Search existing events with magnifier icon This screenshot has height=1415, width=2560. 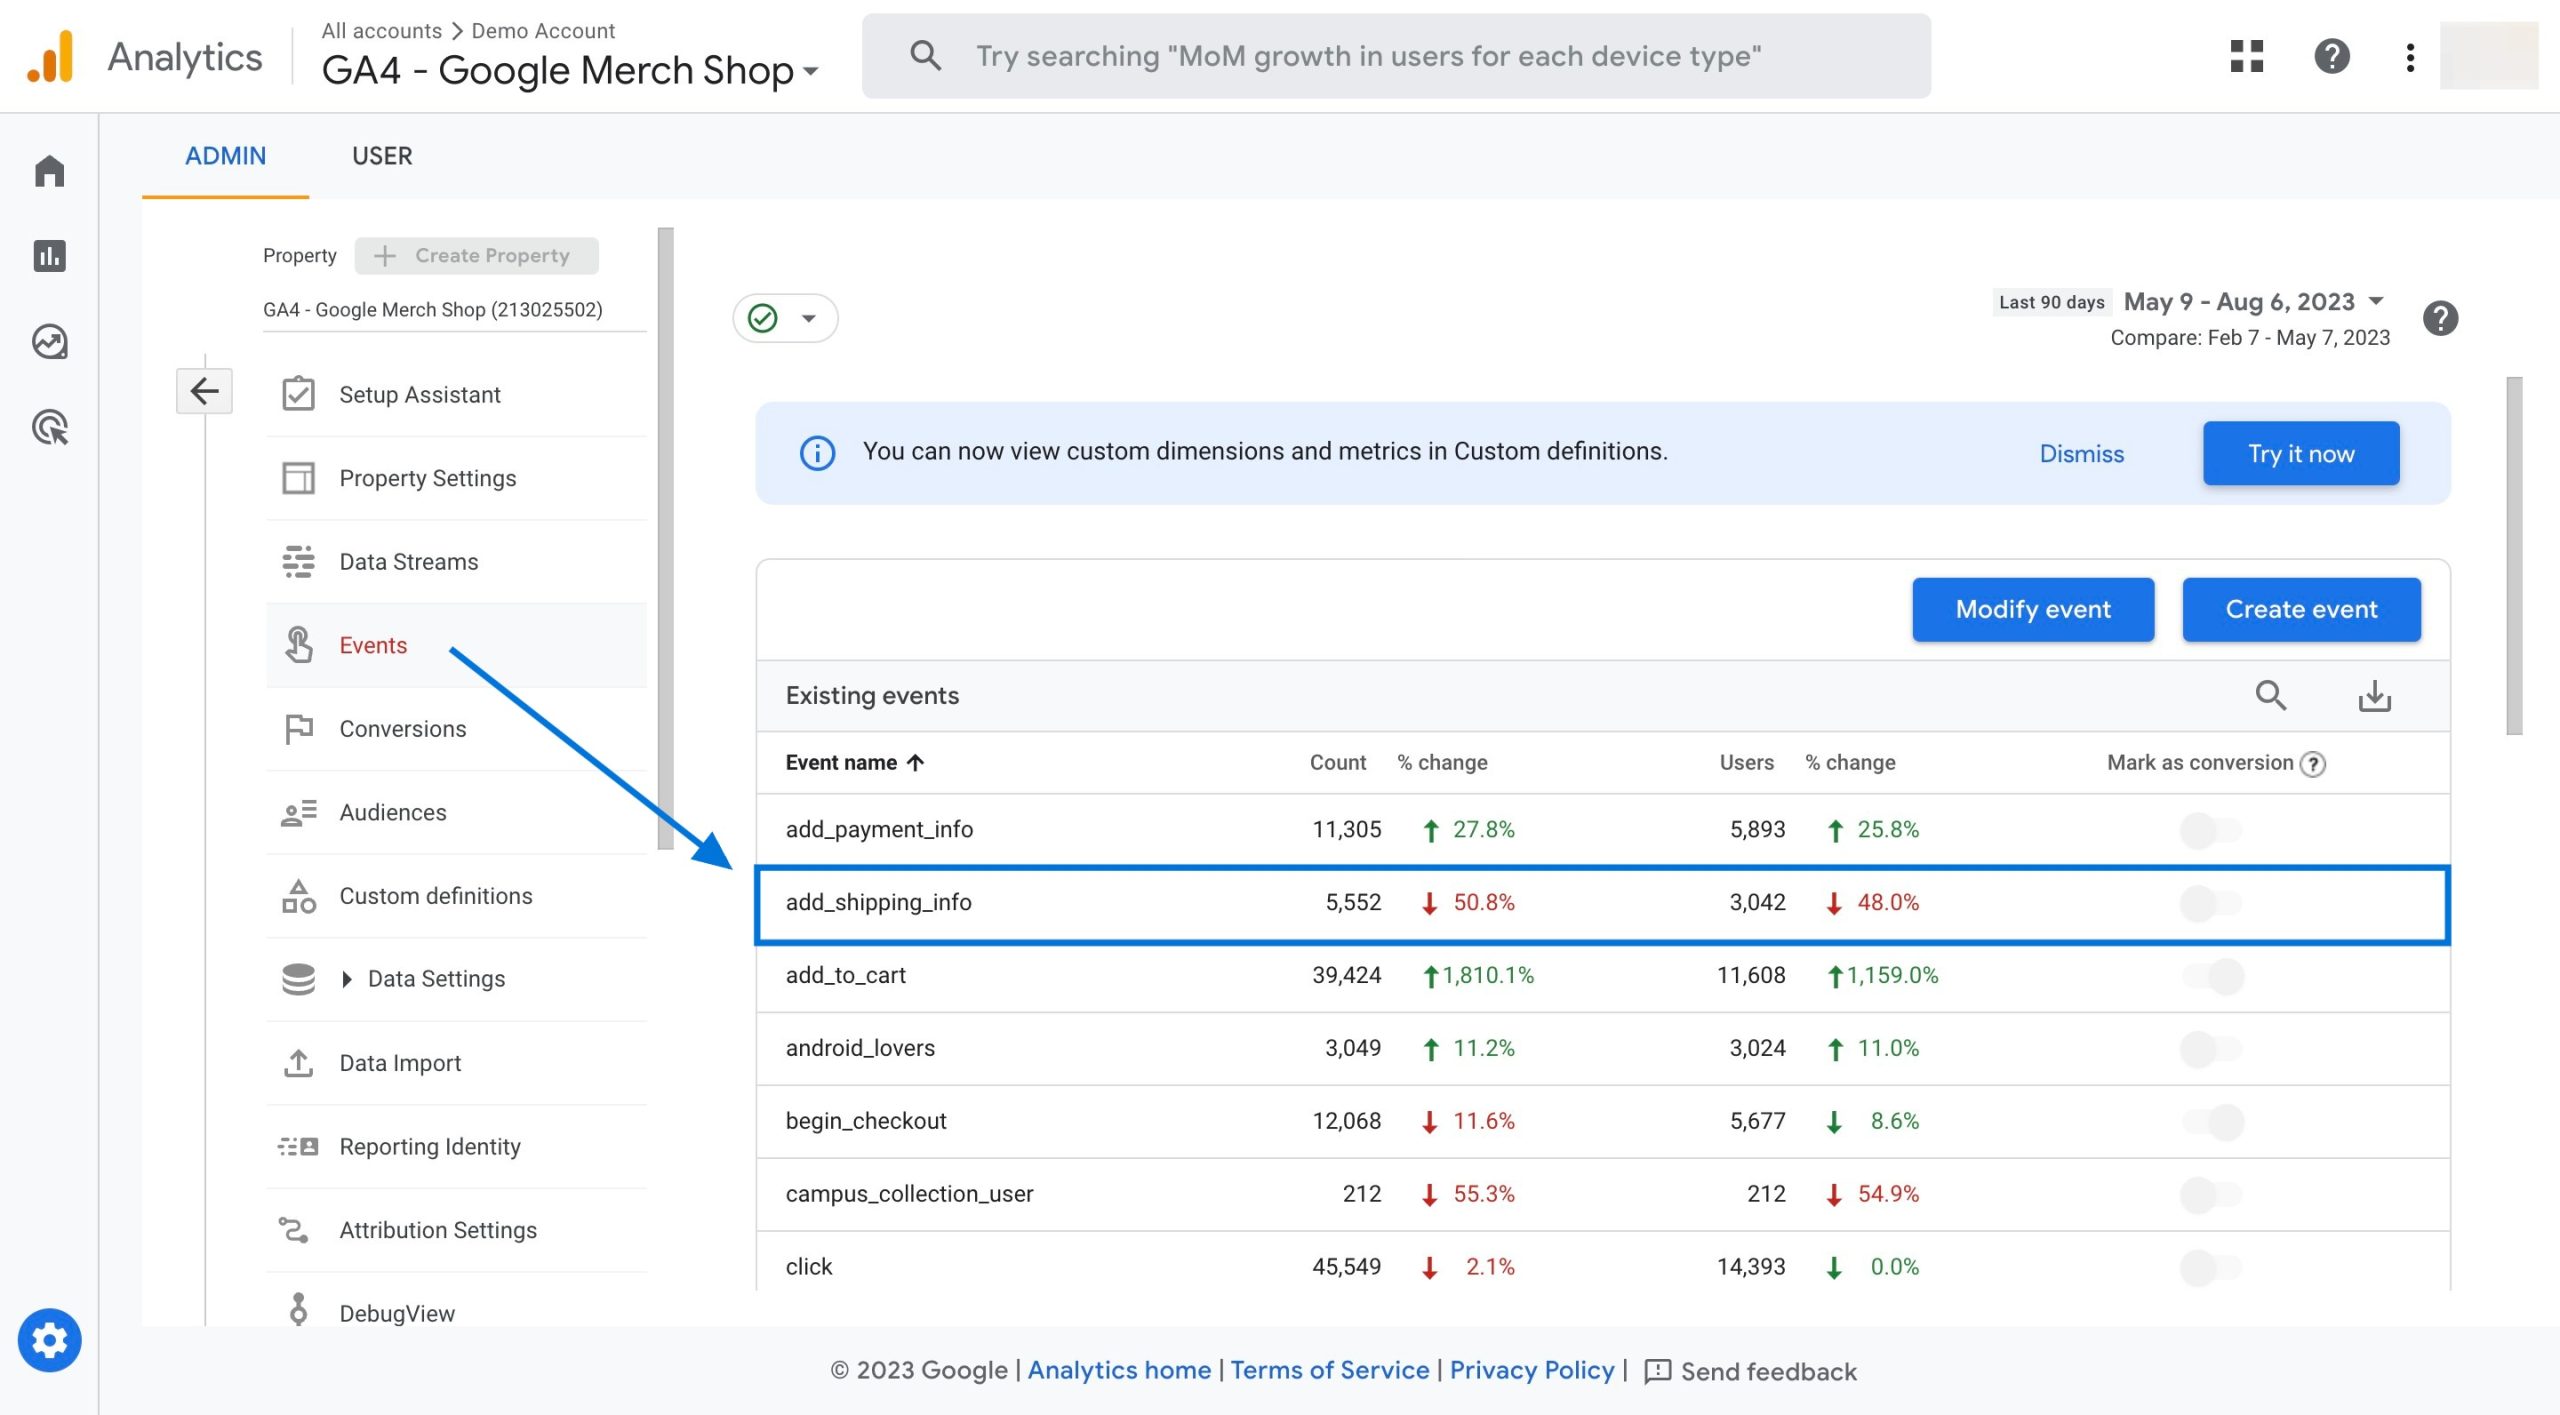[2271, 695]
